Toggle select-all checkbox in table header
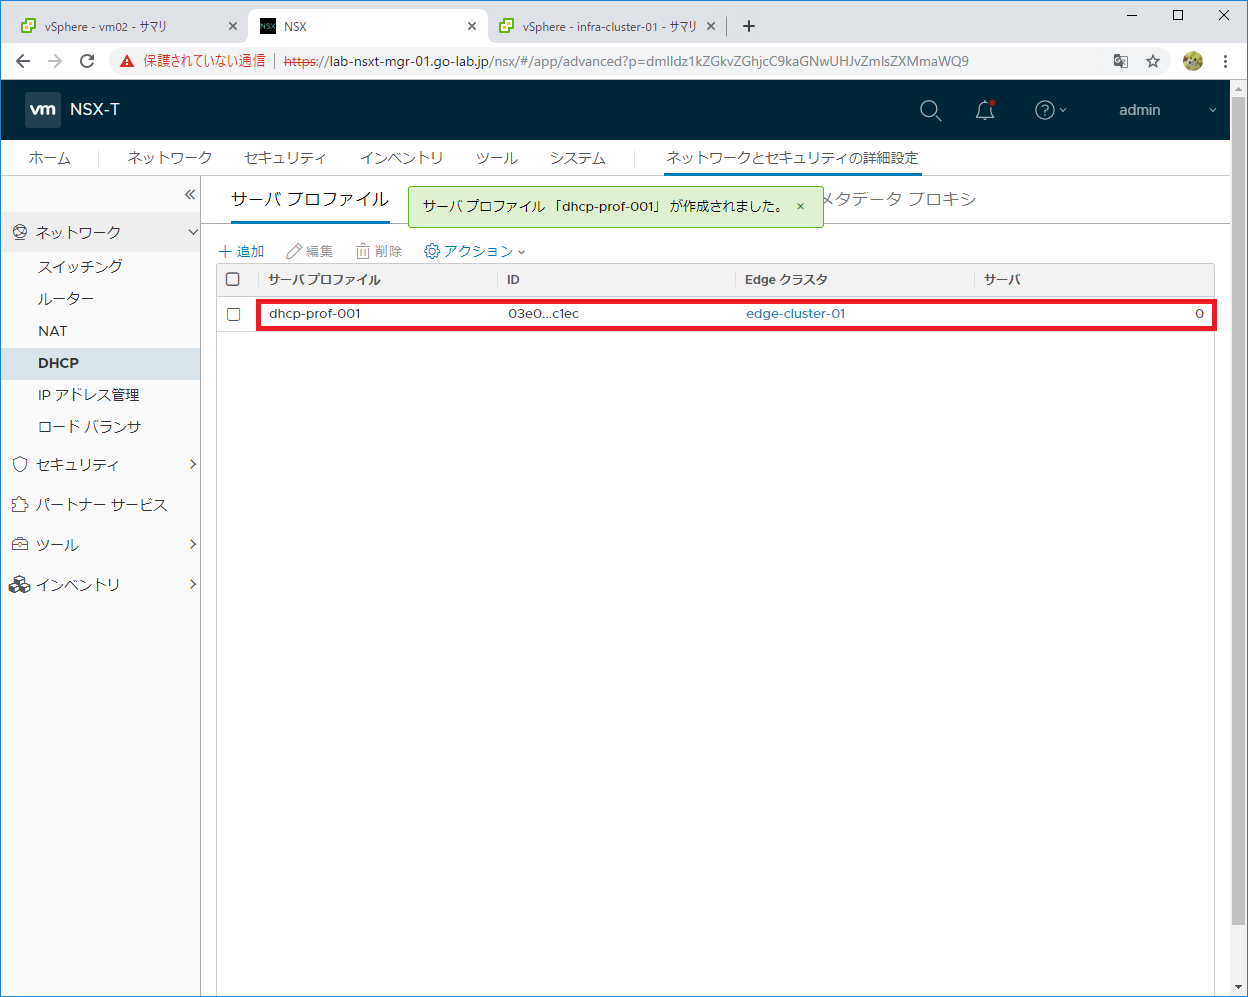The image size is (1248, 997). (233, 280)
